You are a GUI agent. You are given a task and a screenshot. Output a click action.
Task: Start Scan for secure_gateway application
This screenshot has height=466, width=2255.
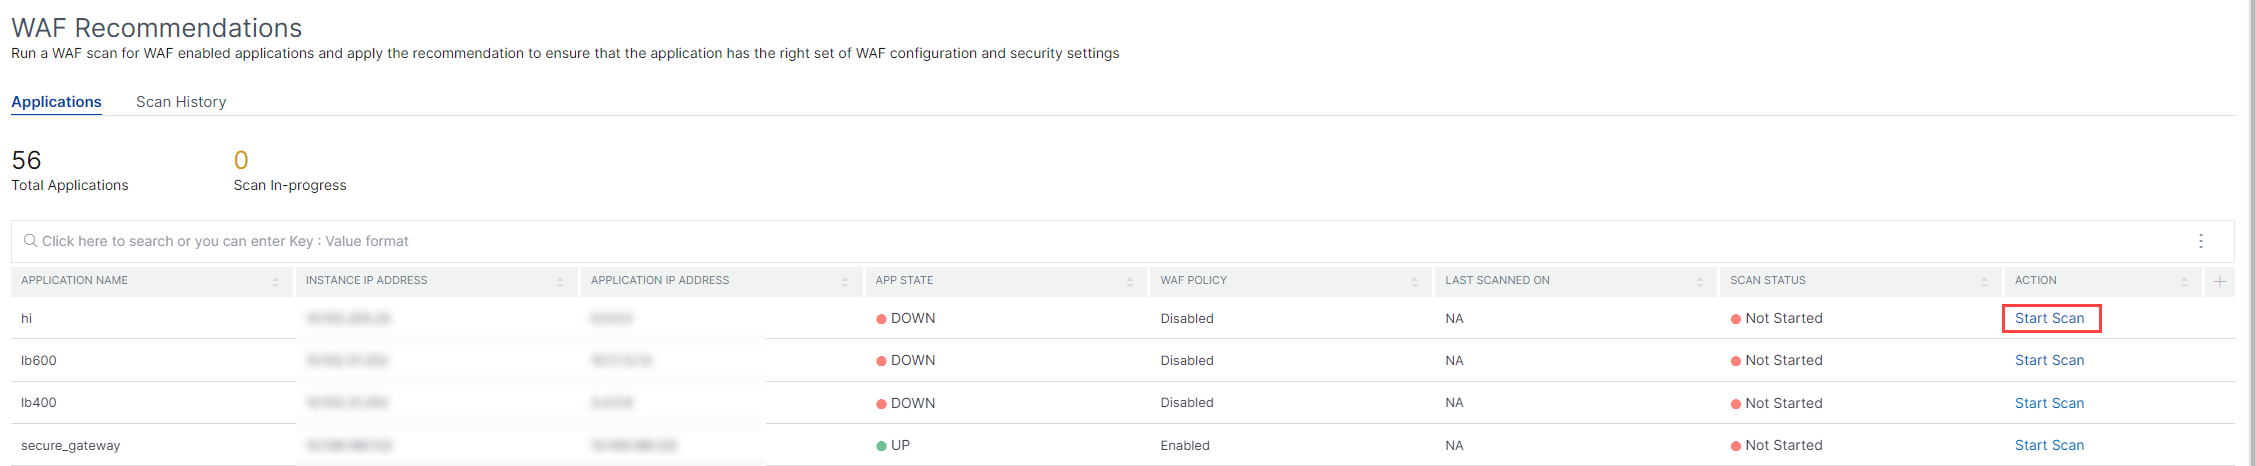(x=2050, y=445)
